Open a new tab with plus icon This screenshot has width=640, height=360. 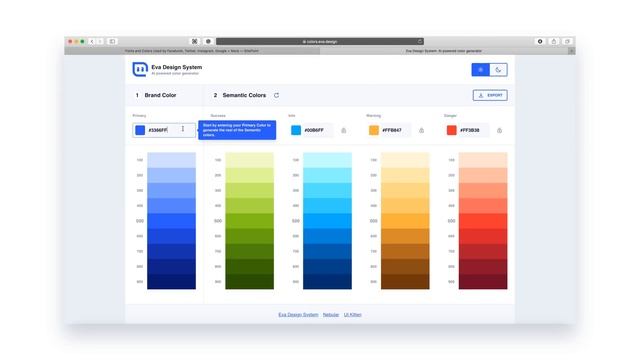pyautogui.click(x=572, y=51)
